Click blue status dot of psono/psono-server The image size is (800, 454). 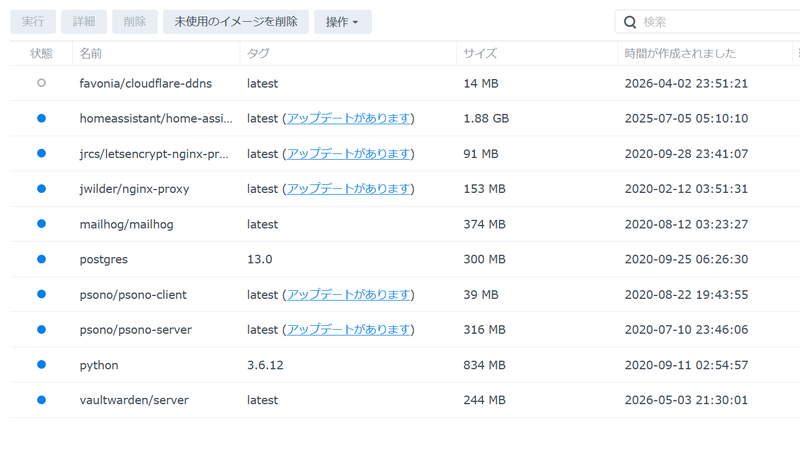(41, 330)
